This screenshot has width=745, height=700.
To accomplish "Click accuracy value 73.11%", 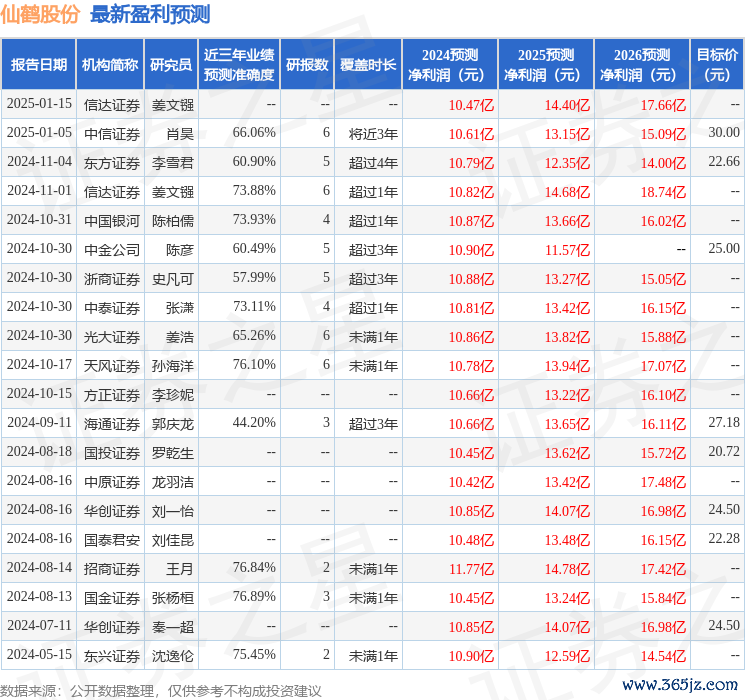I will pyautogui.click(x=254, y=307).
